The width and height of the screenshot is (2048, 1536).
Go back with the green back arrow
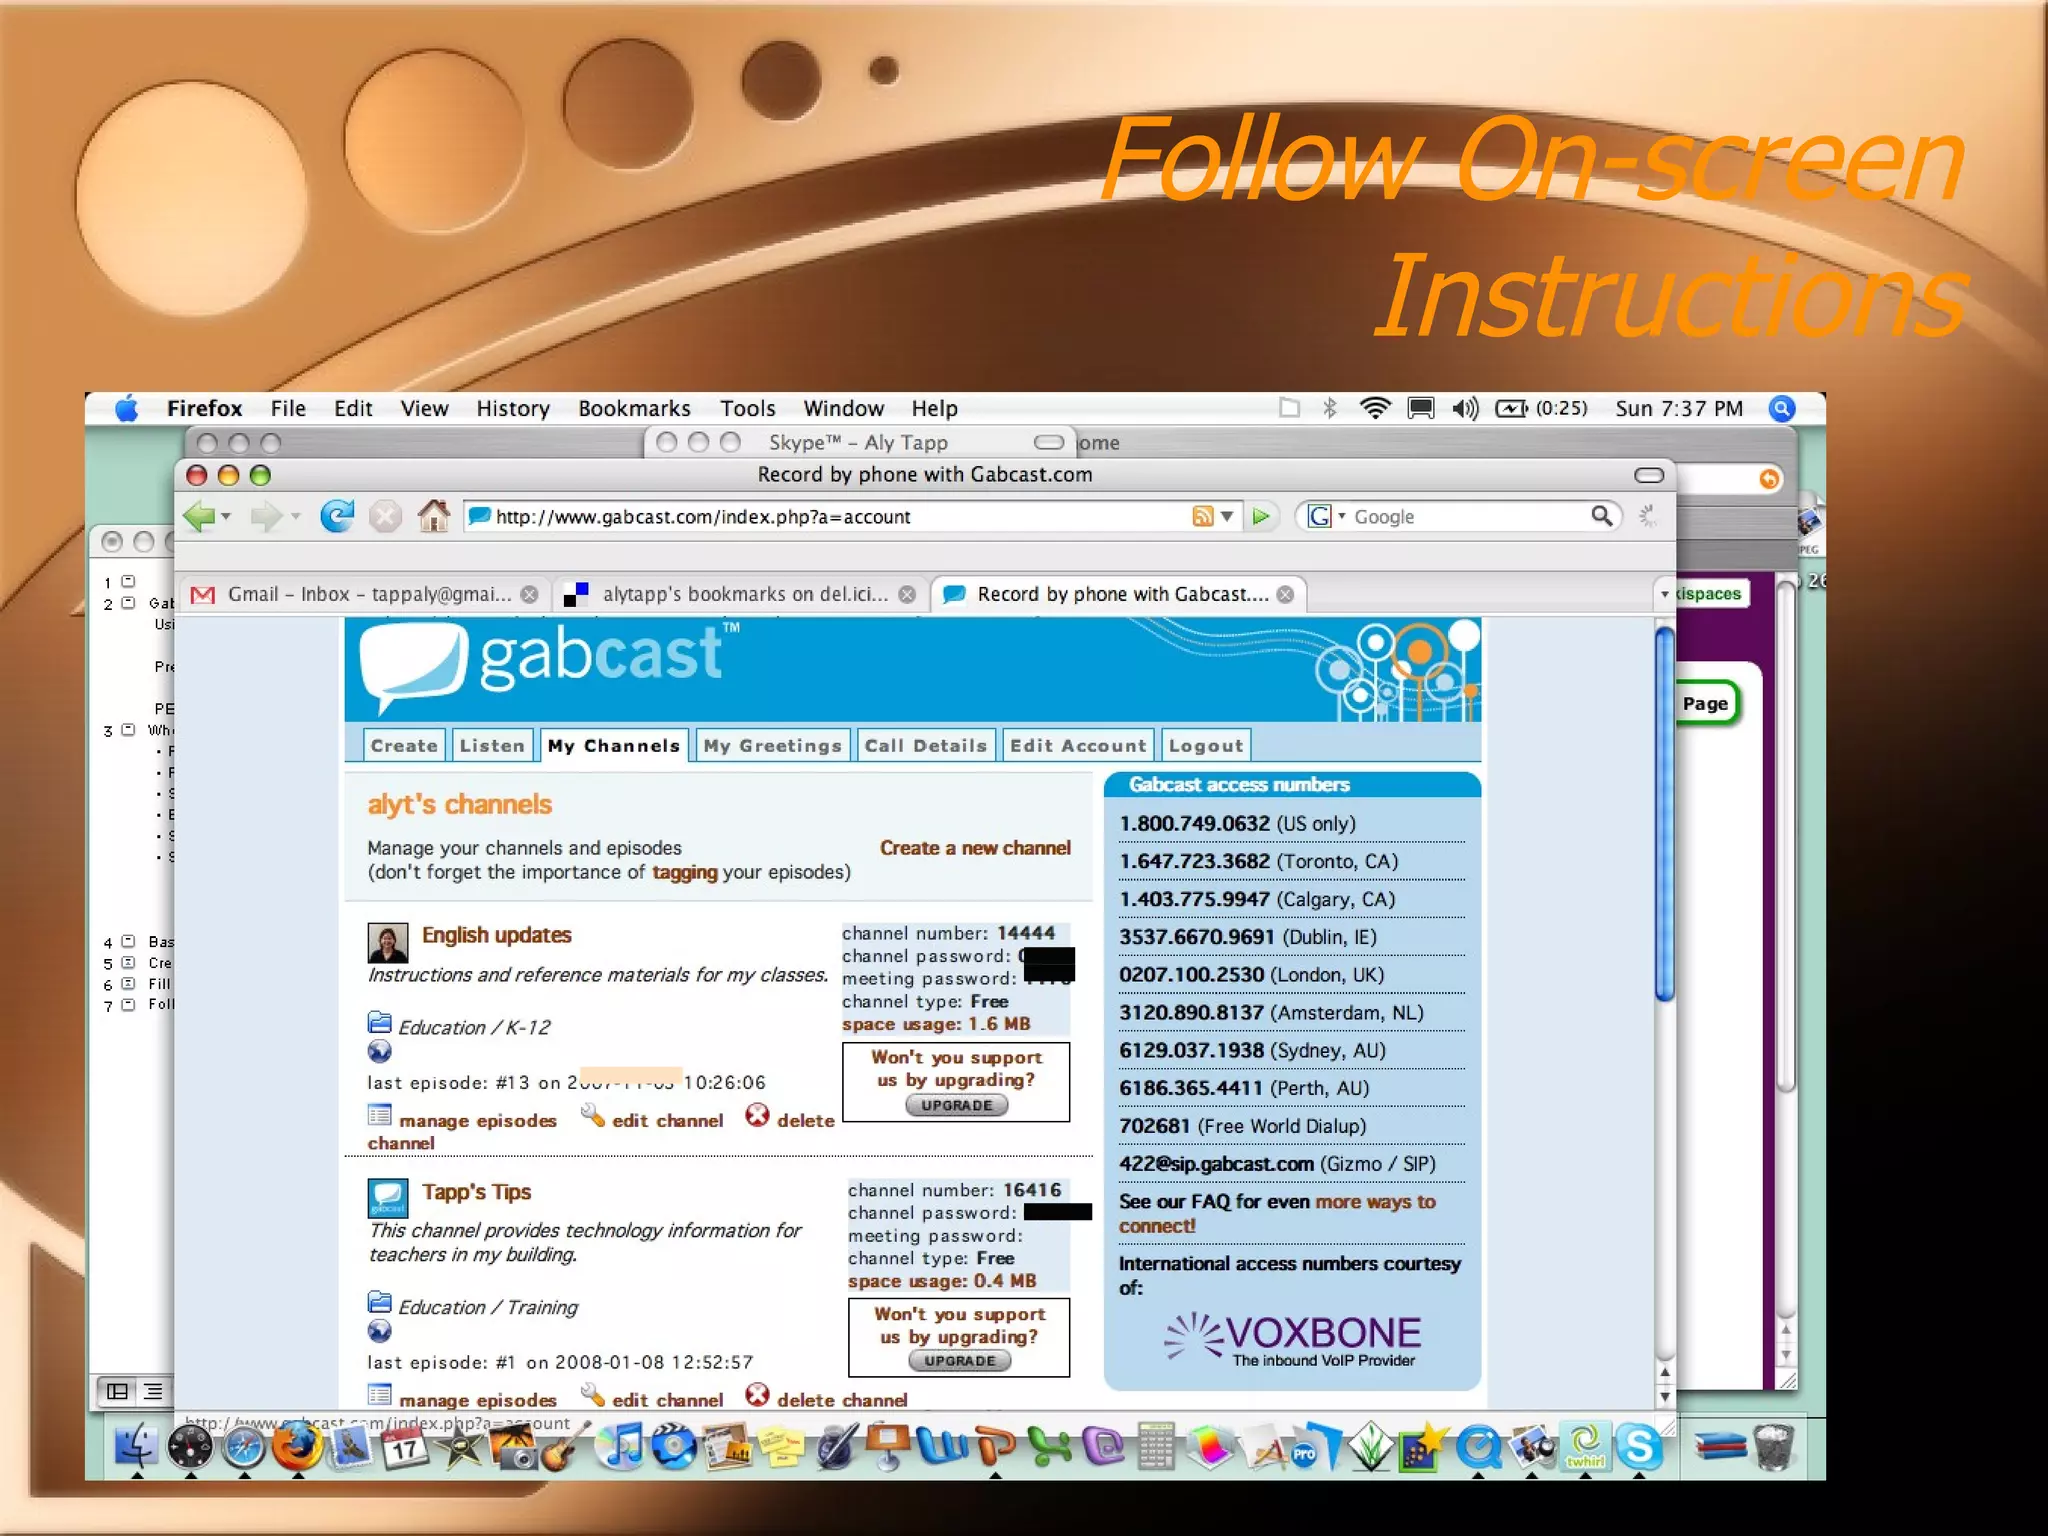coord(198,517)
